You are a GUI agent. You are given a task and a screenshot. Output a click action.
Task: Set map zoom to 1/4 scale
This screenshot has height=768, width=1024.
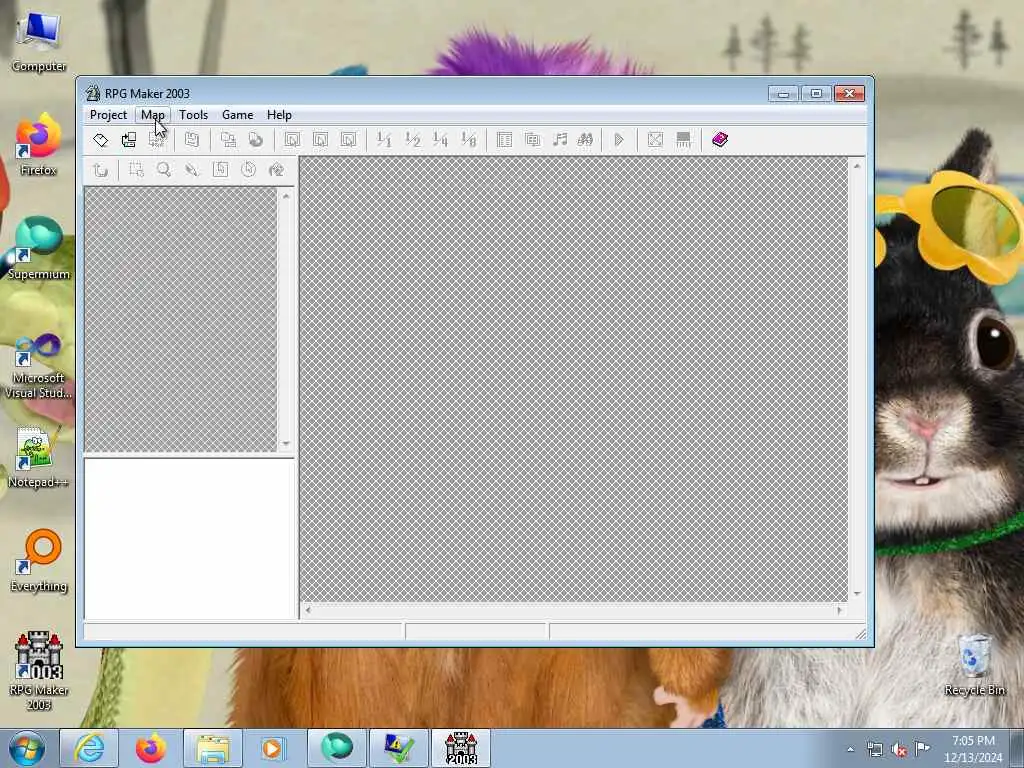(x=440, y=139)
